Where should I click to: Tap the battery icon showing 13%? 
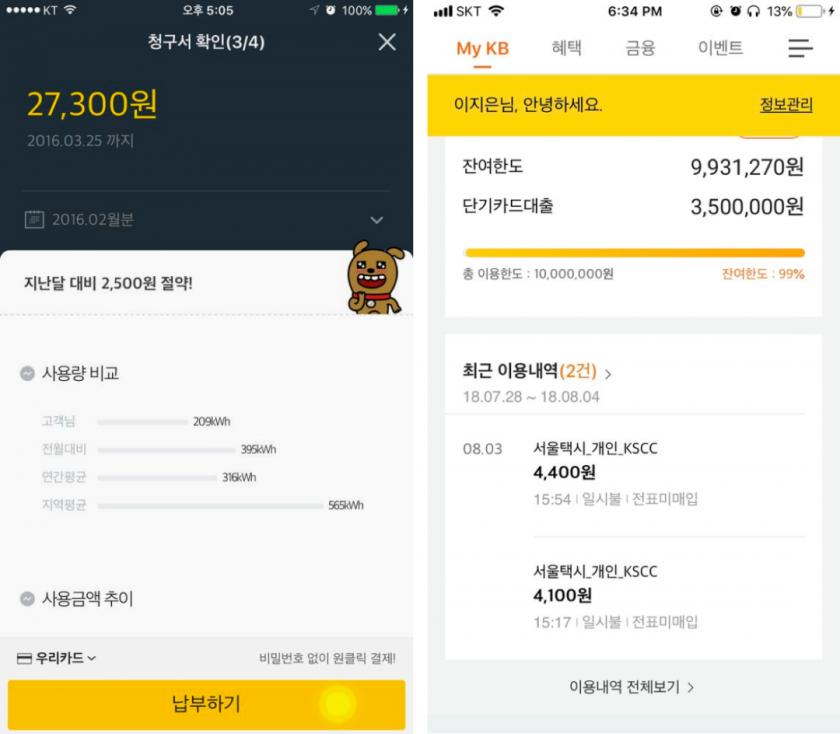point(809,11)
